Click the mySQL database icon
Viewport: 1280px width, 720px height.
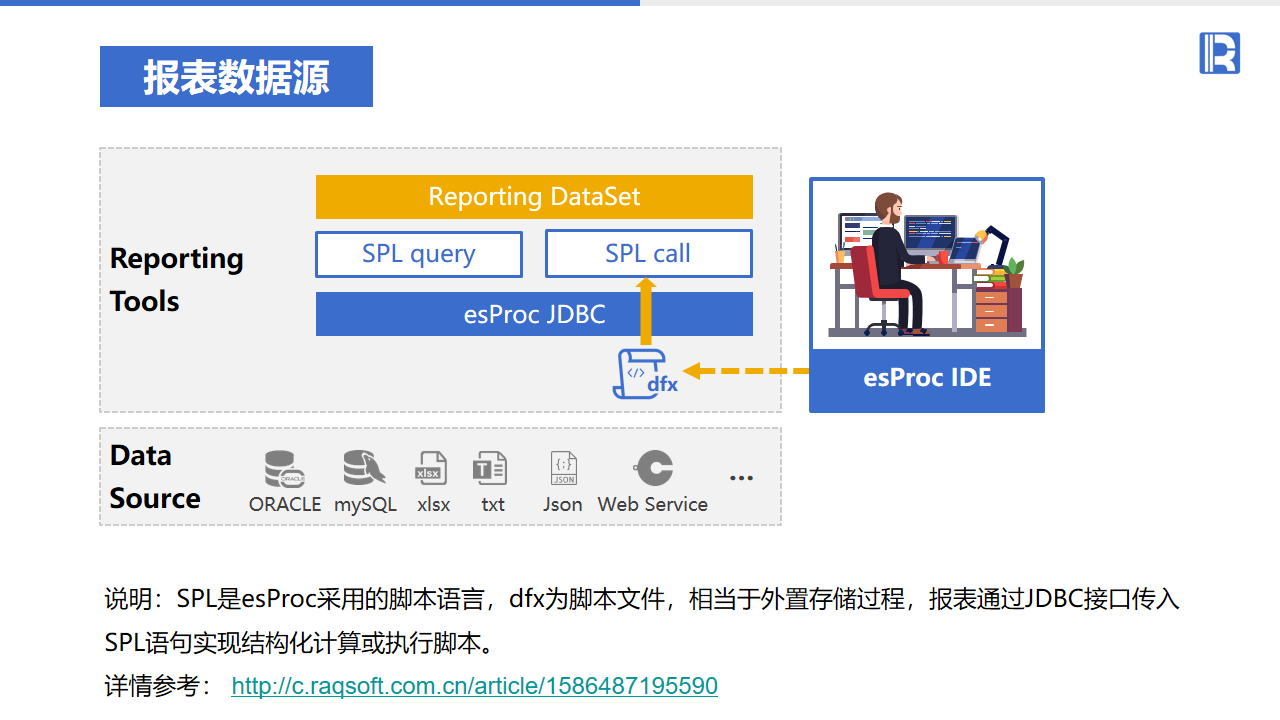[364, 468]
